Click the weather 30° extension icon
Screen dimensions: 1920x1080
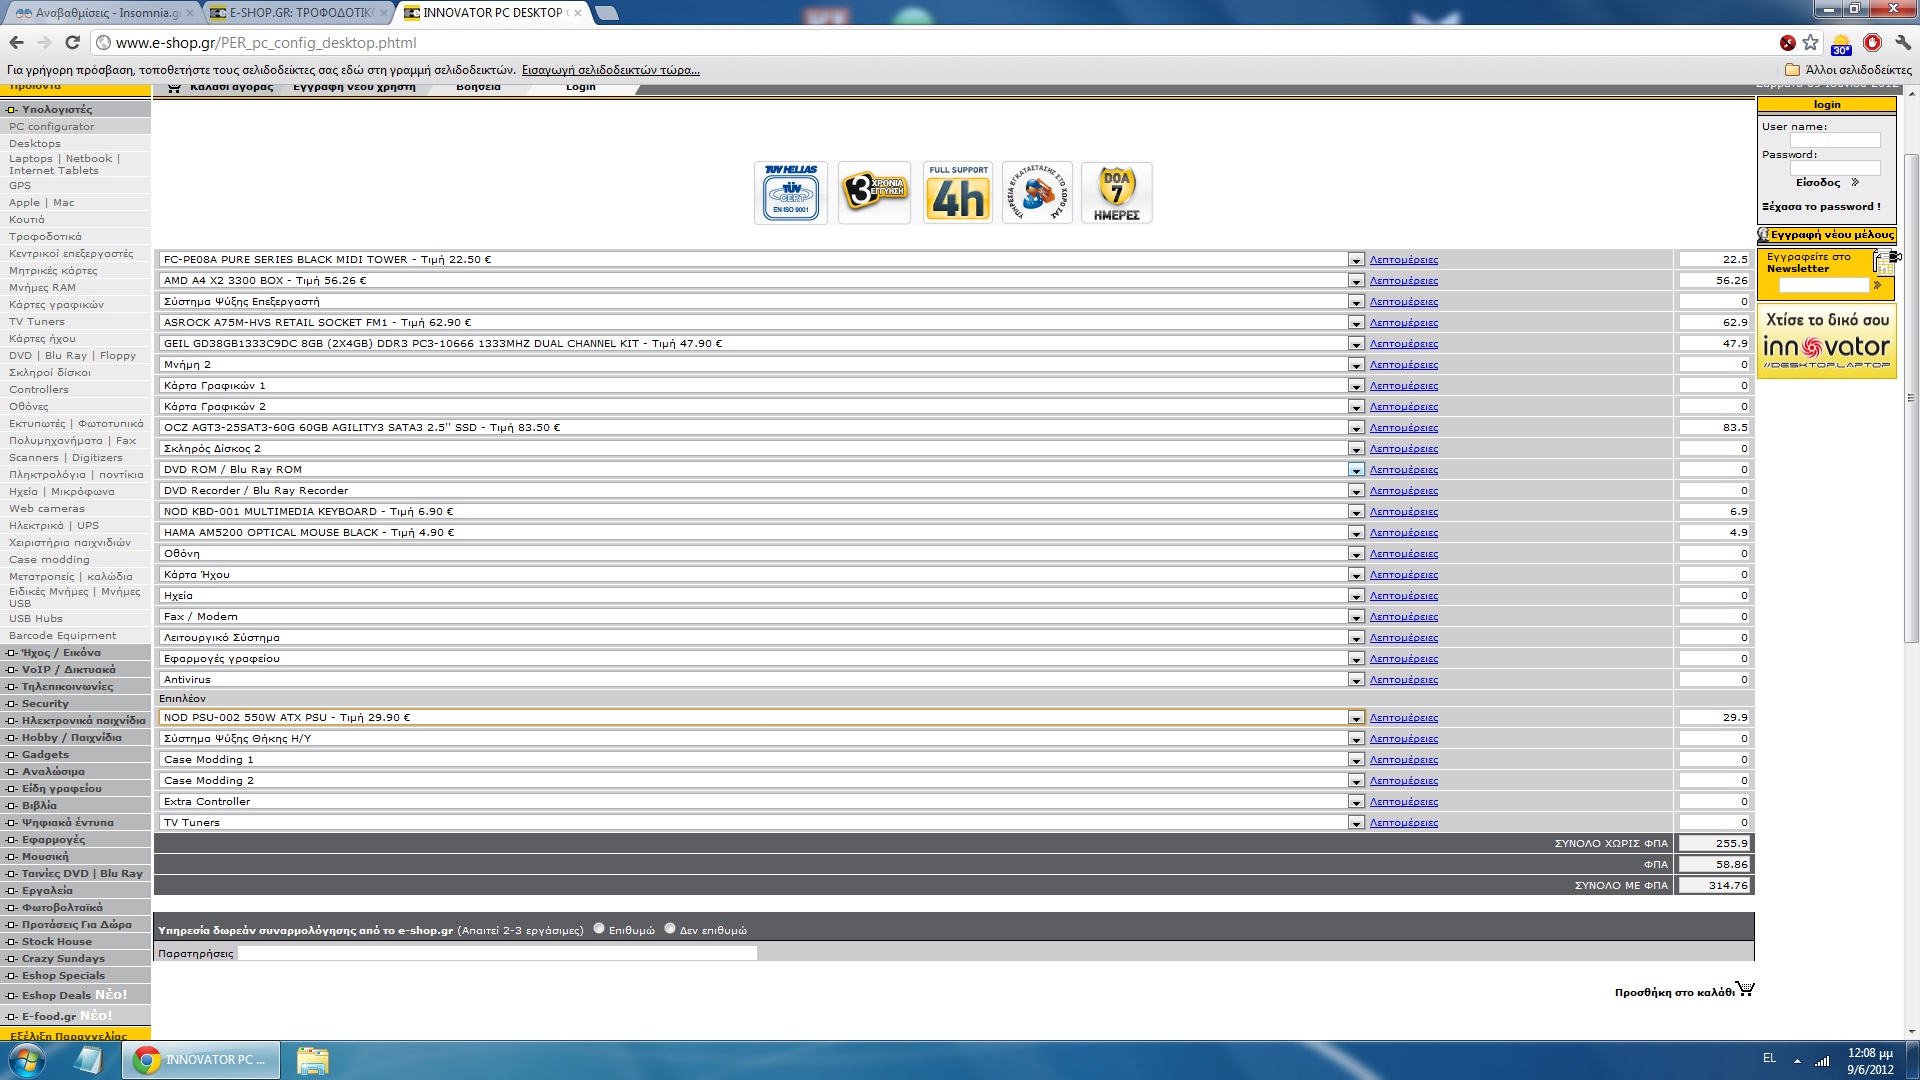(x=1841, y=43)
